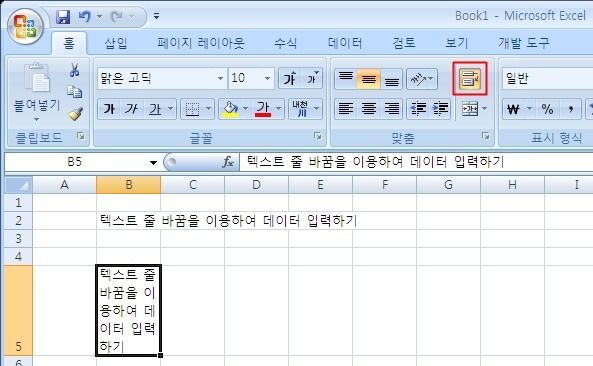Open the font size 10 dropdown

[267, 78]
